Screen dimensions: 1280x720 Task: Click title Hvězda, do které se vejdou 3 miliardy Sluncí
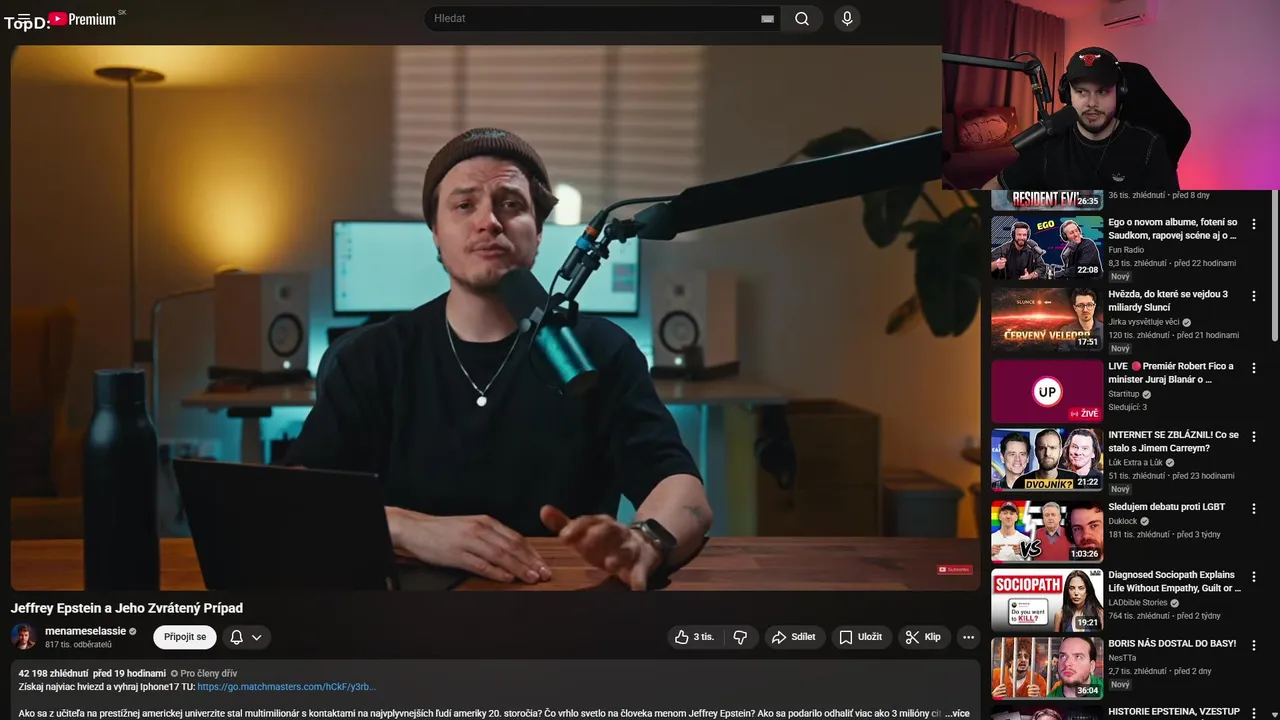tap(1168, 301)
